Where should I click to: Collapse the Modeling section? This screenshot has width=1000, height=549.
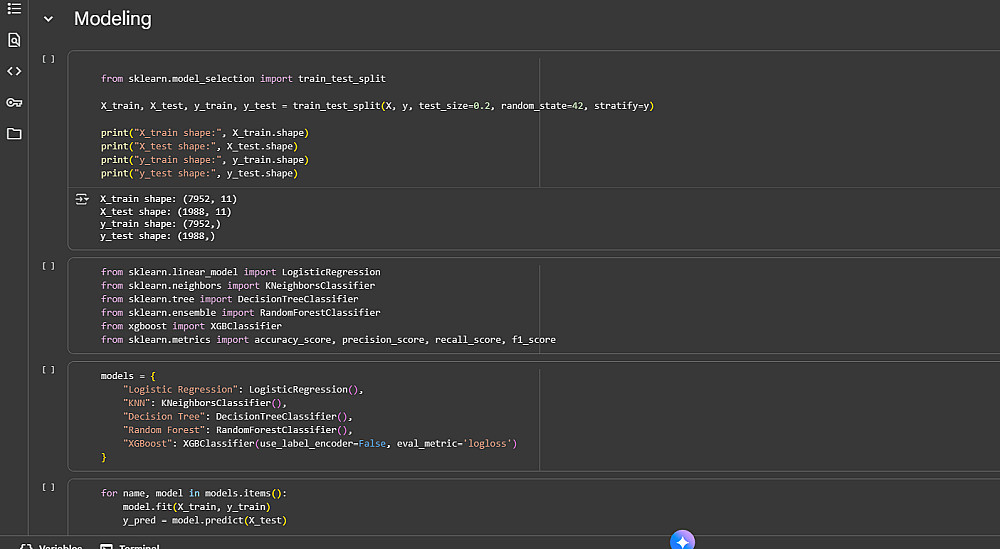click(x=48, y=19)
